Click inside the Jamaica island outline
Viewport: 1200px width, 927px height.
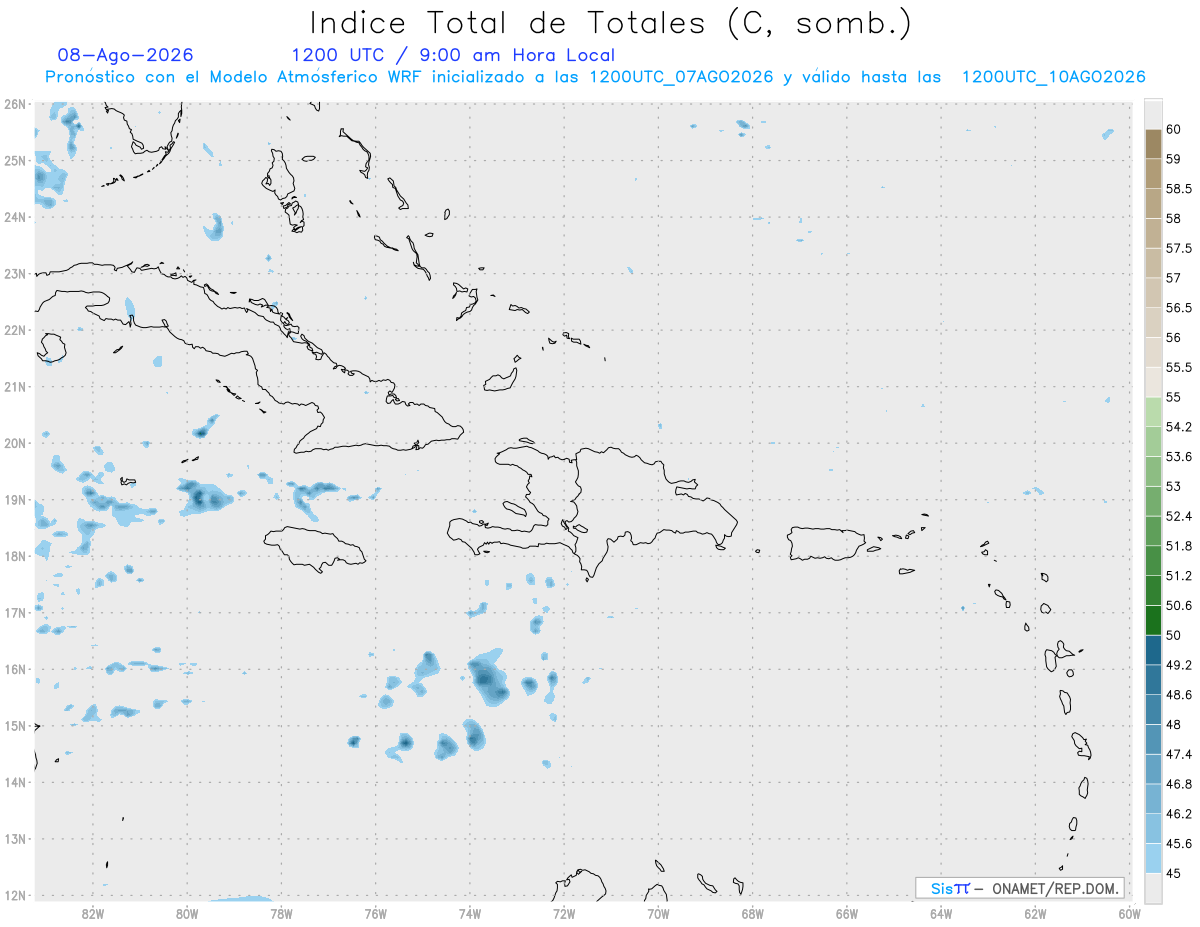tap(315, 548)
